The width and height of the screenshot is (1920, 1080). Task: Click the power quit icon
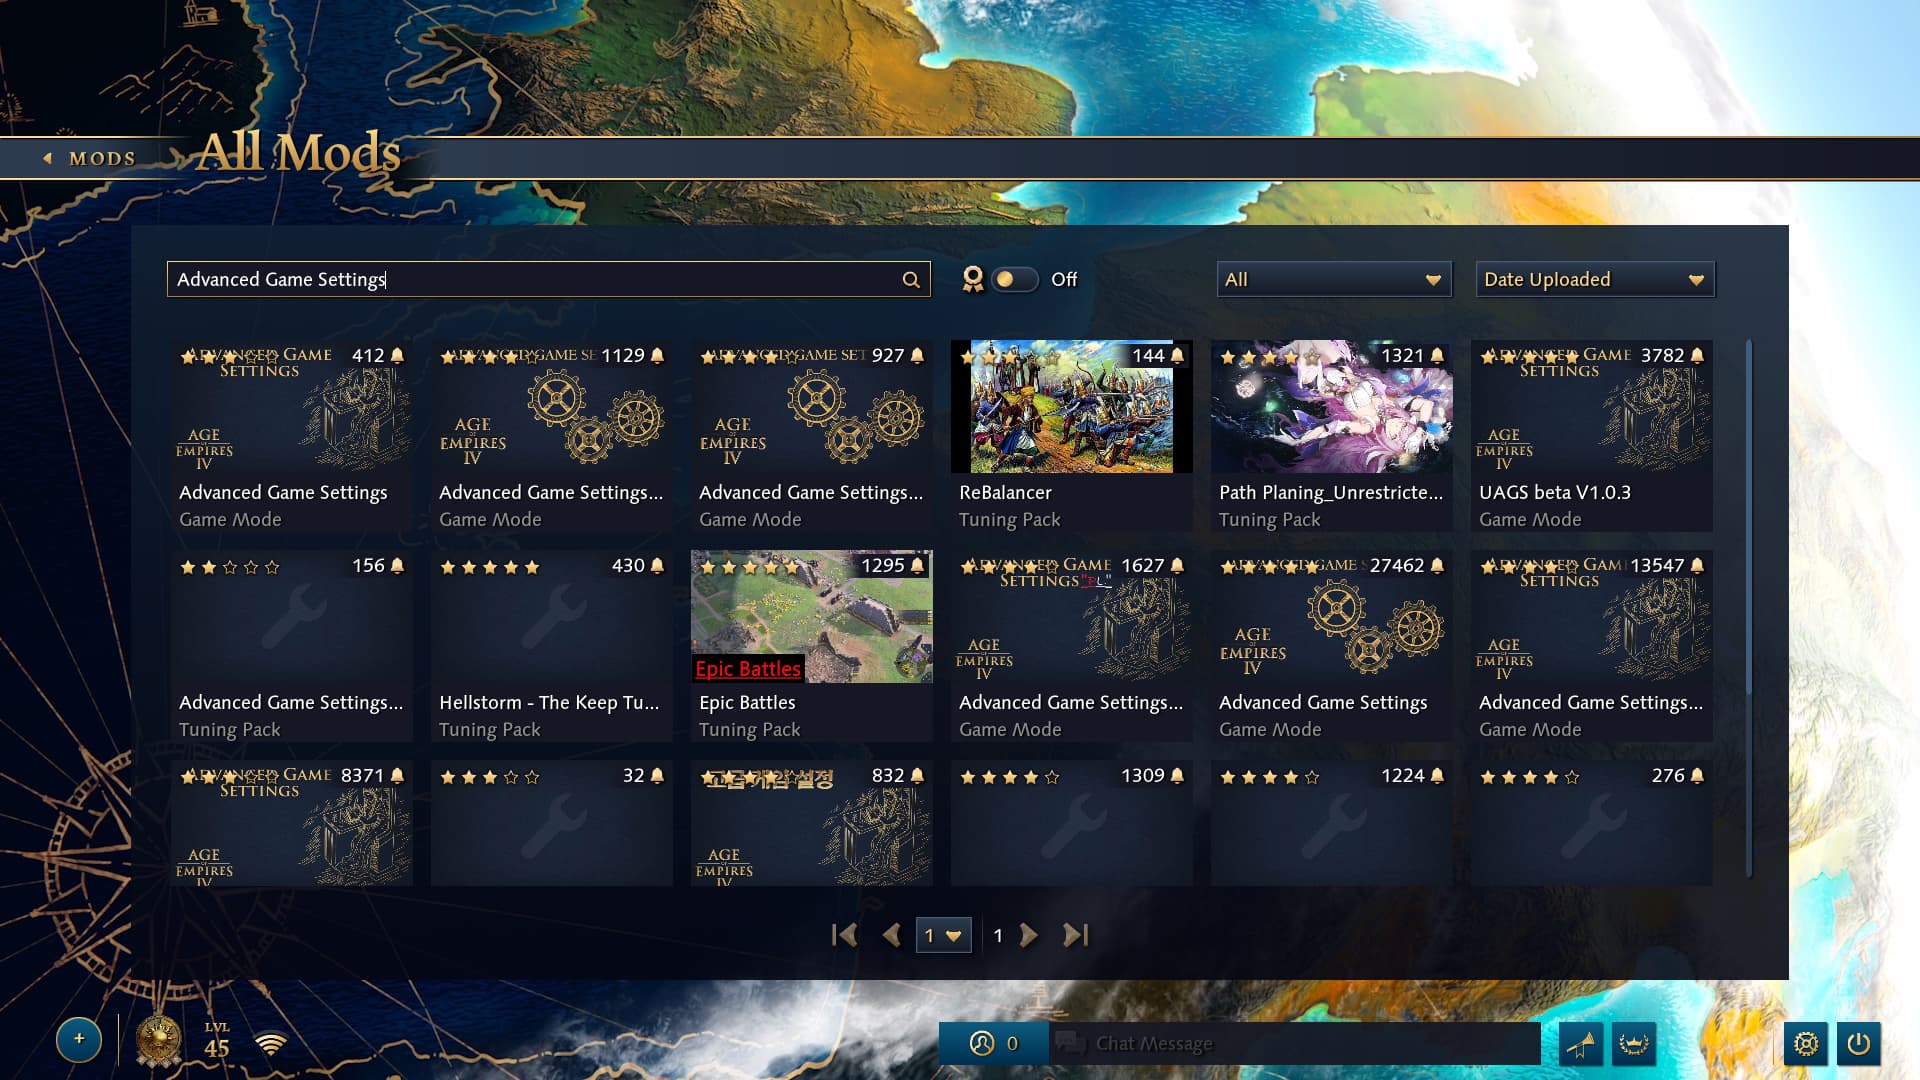1858,1044
